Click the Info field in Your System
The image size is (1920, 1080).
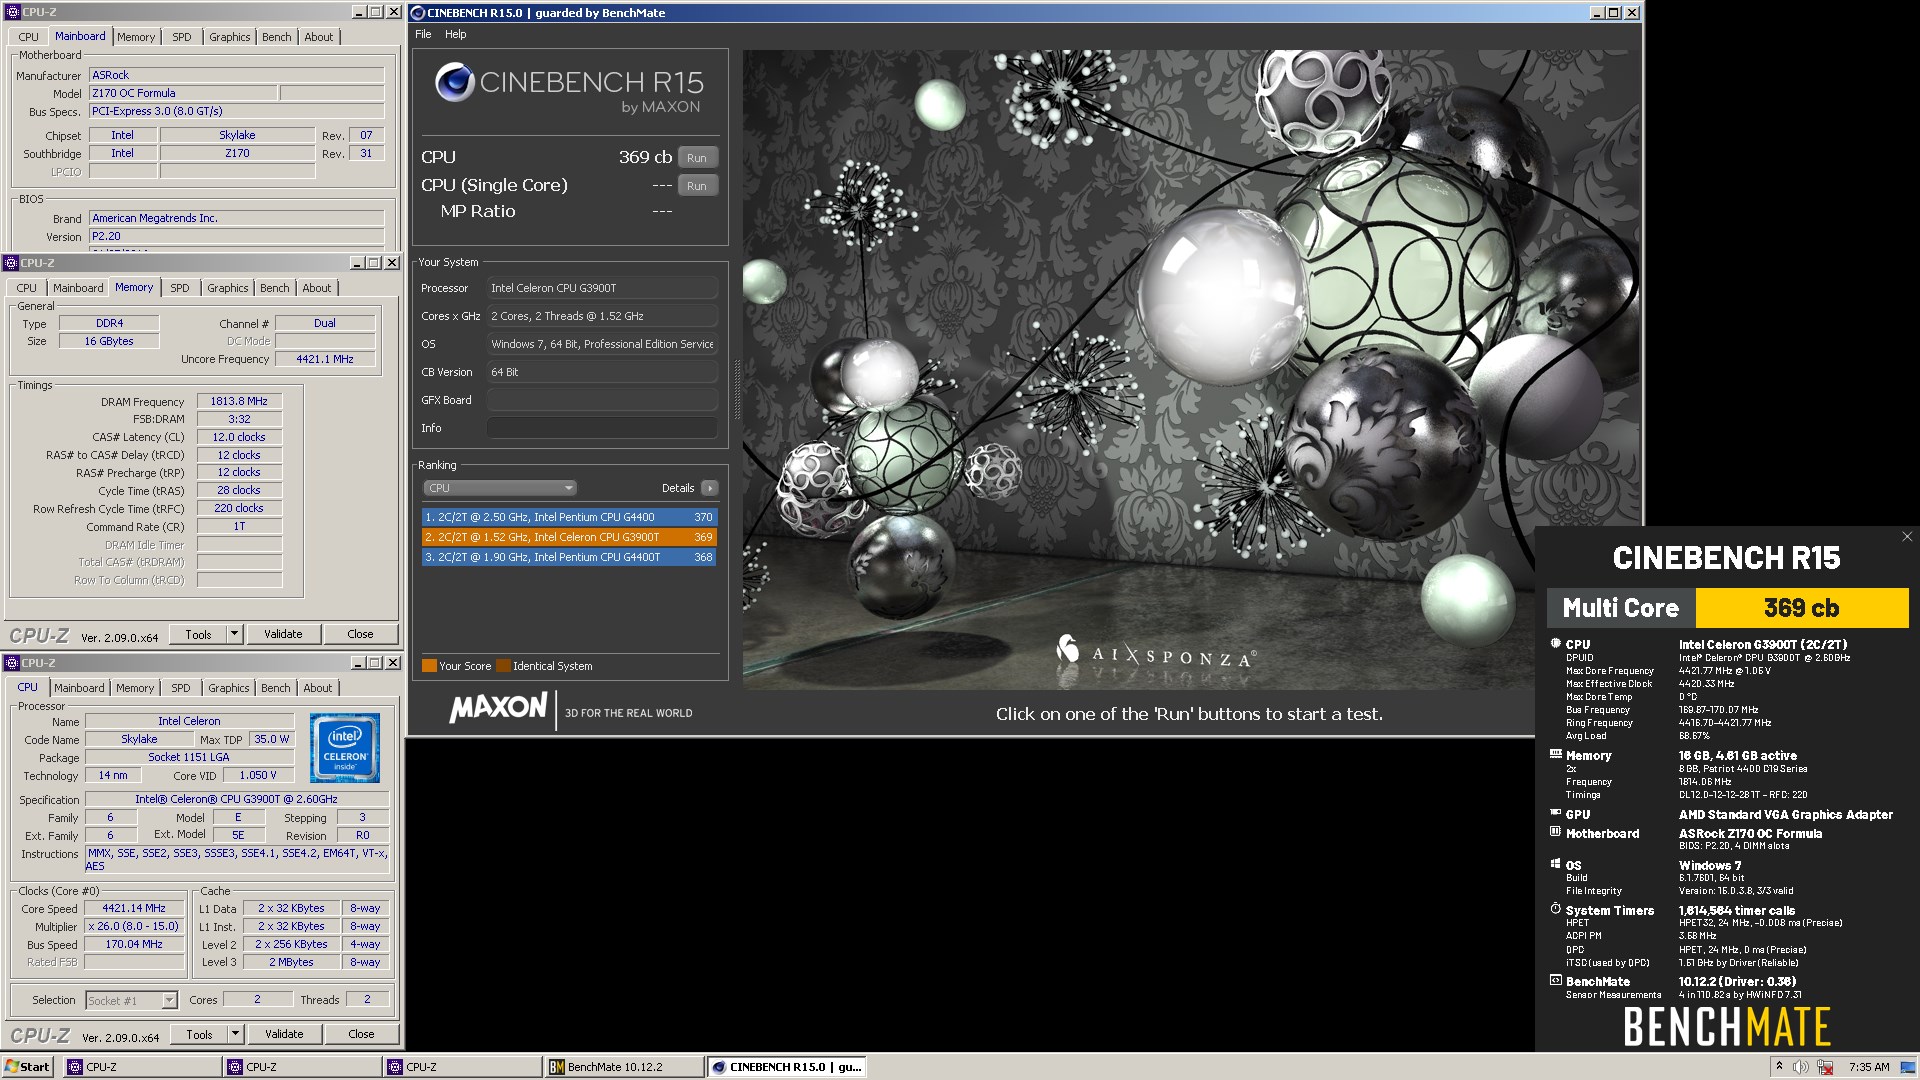[x=602, y=428]
